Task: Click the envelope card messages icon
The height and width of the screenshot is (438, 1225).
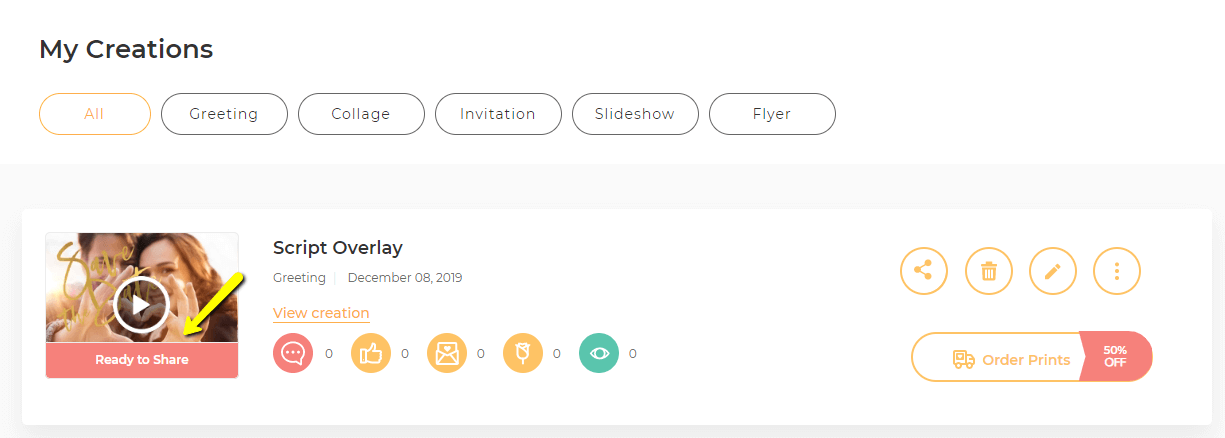Action: (x=447, y=353)
